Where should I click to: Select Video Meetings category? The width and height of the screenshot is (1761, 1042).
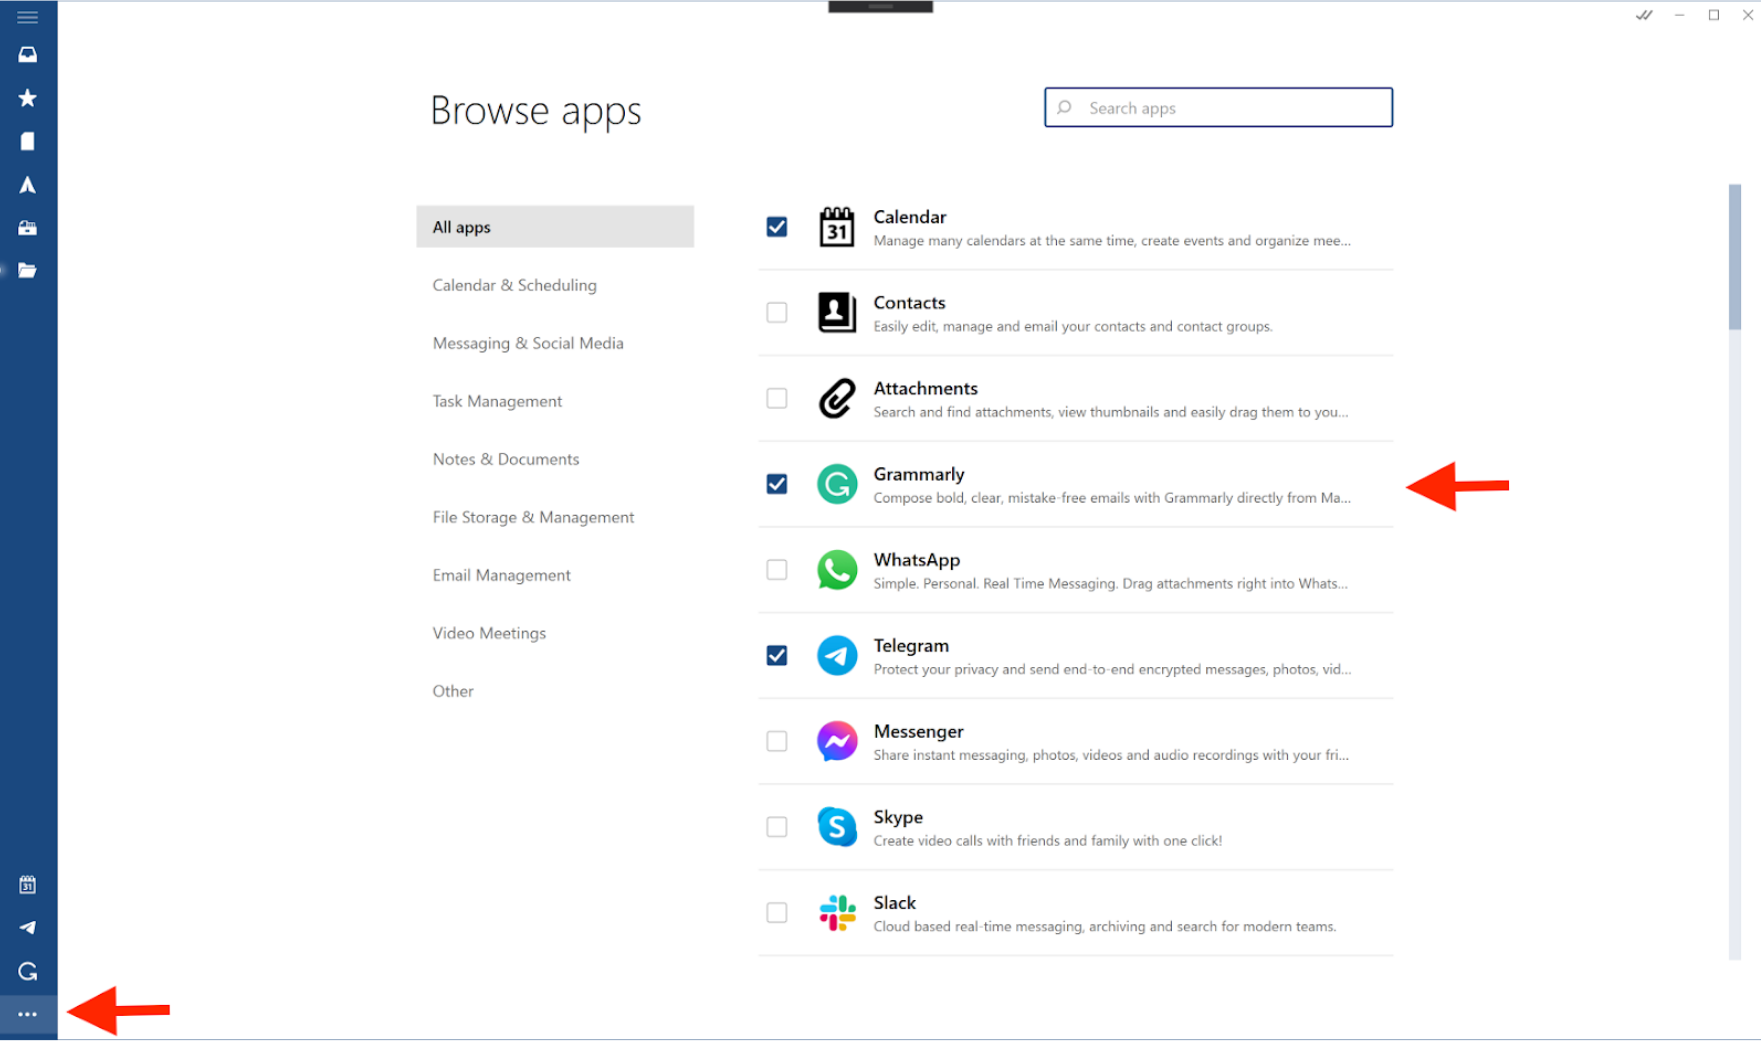[489, 633]
